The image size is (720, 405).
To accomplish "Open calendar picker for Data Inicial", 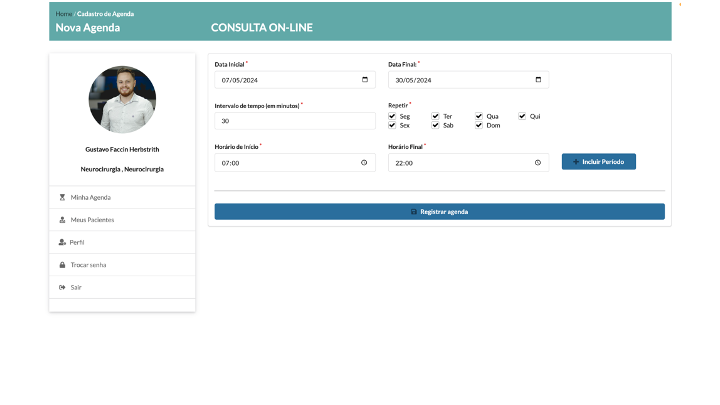I will pyautogui.click(x=364, y=80).
